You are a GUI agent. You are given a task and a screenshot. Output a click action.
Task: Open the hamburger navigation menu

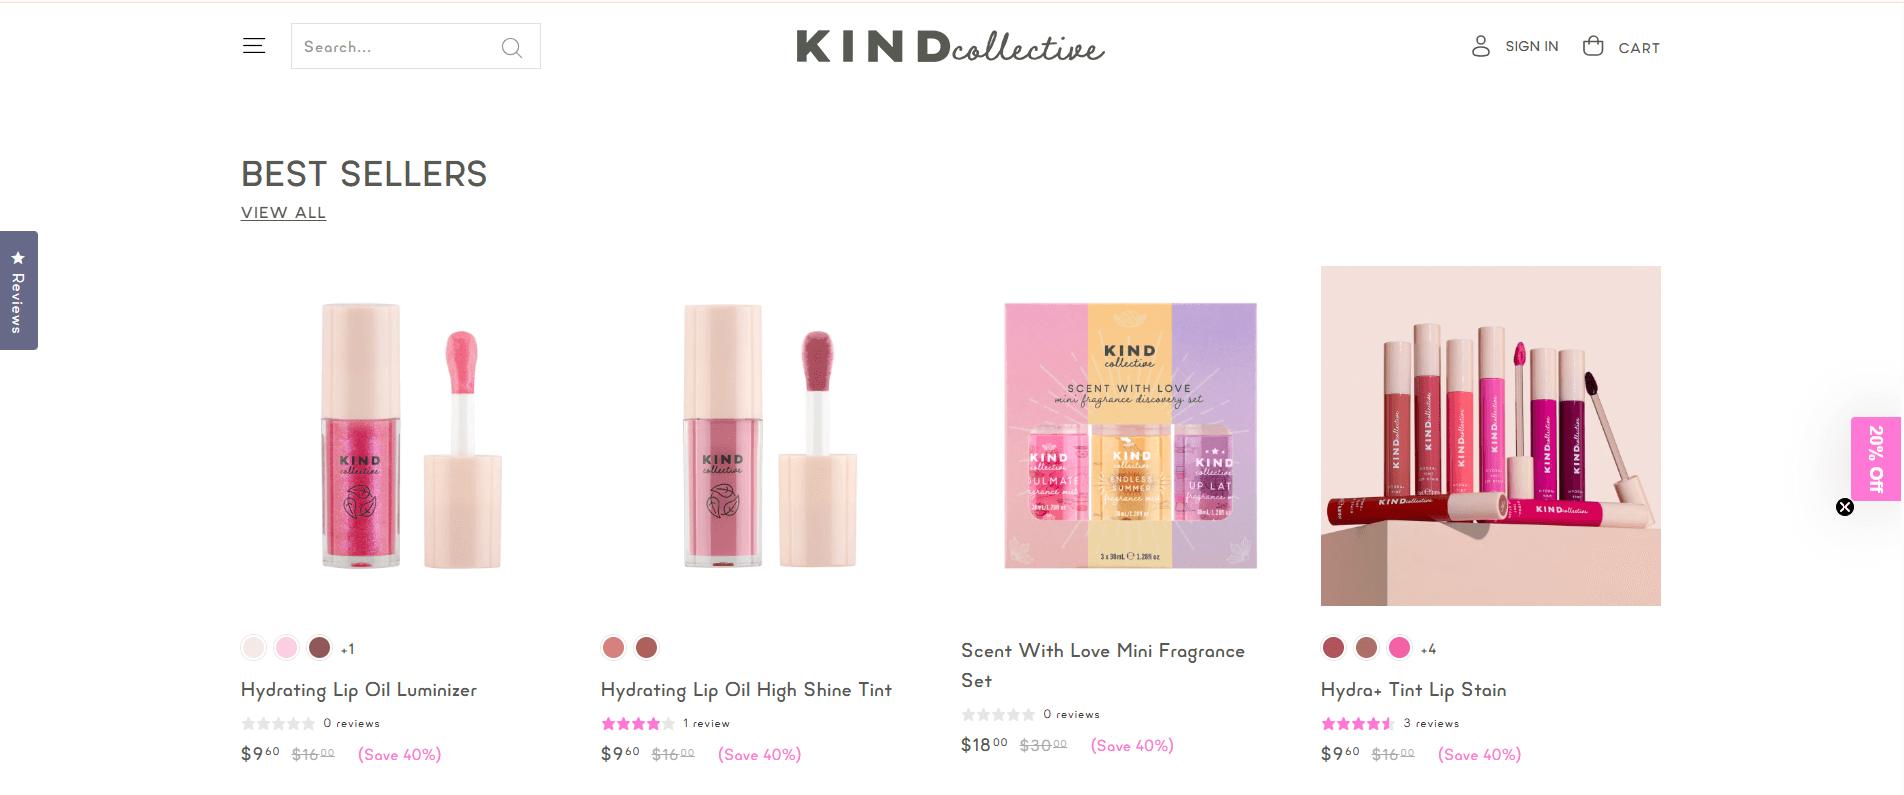point(254,46)
